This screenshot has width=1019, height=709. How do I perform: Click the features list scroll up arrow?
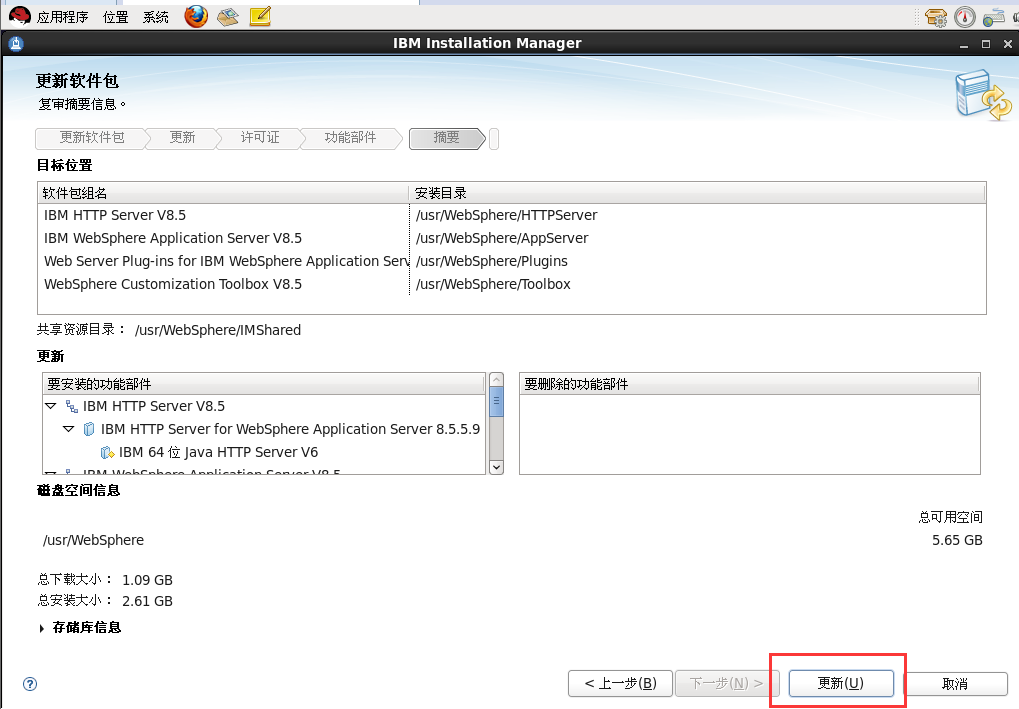coord(497,380)
